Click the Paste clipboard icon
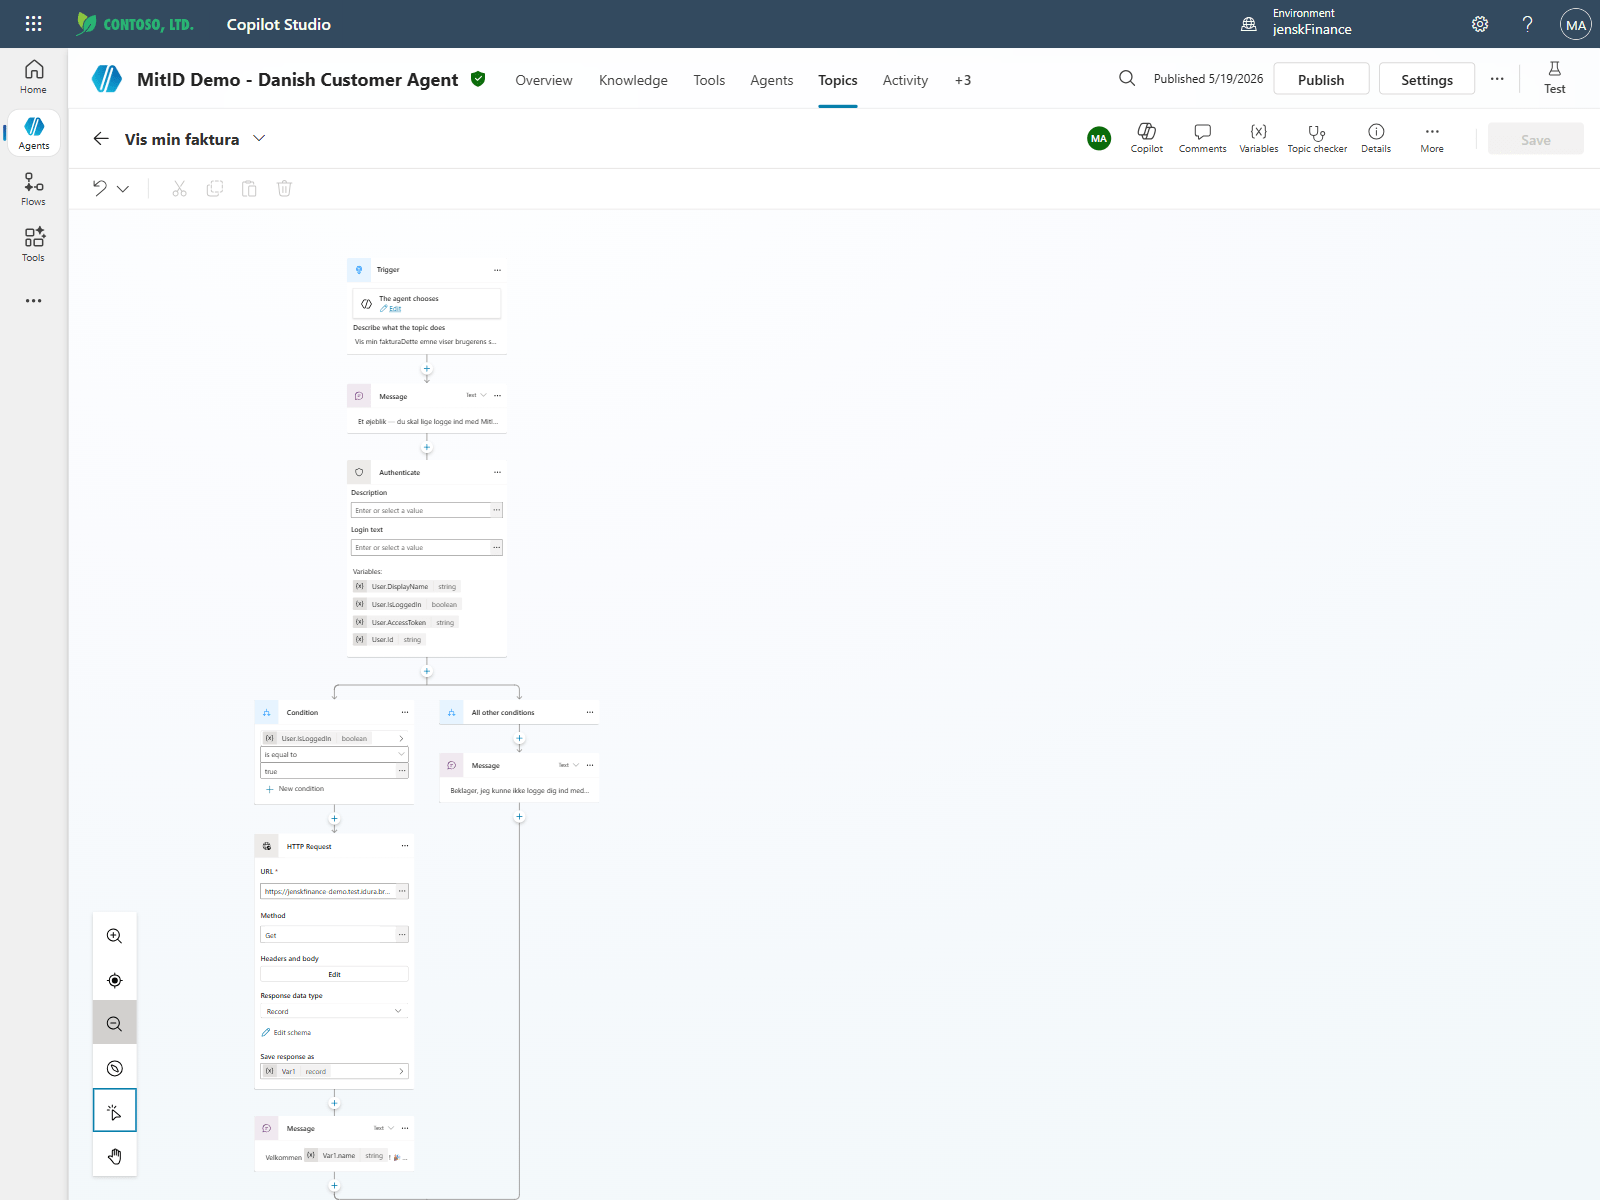This screenshot has height=1200, width=1600. [x=249, y=188]
